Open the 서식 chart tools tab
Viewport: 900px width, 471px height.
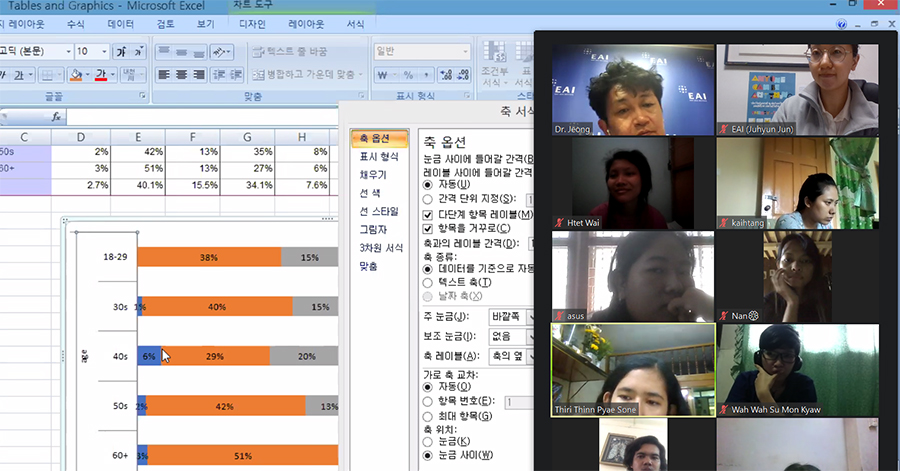point(355,24)
